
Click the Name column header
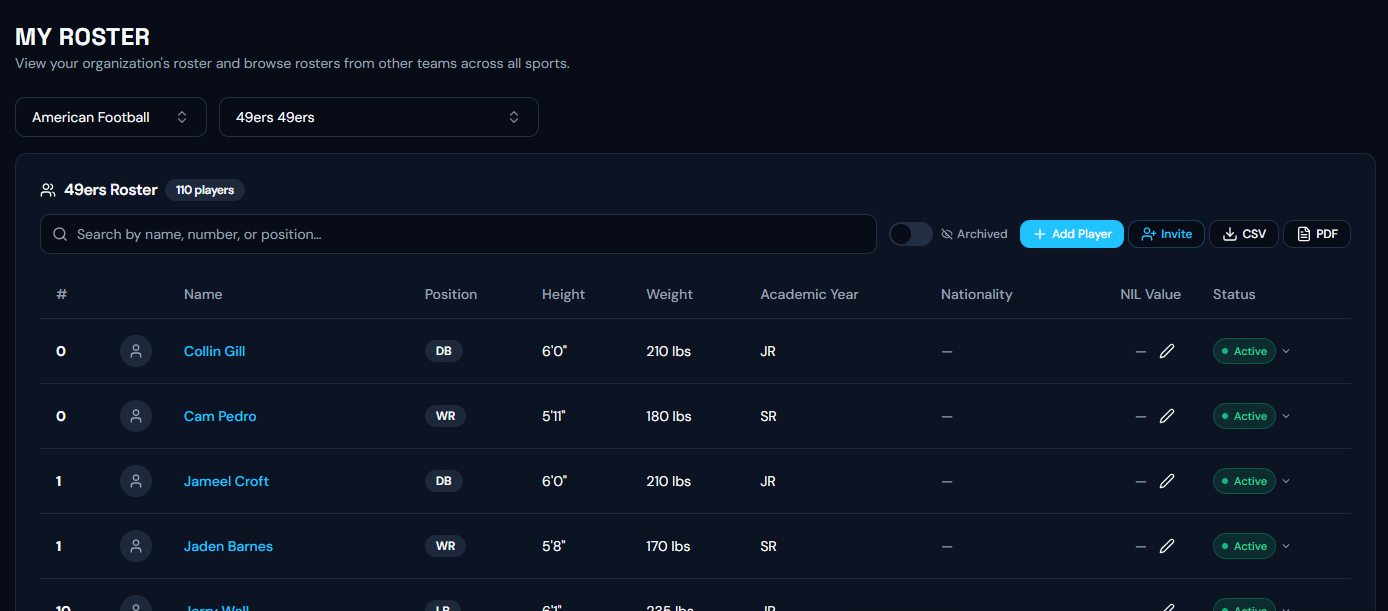point(203,294)
